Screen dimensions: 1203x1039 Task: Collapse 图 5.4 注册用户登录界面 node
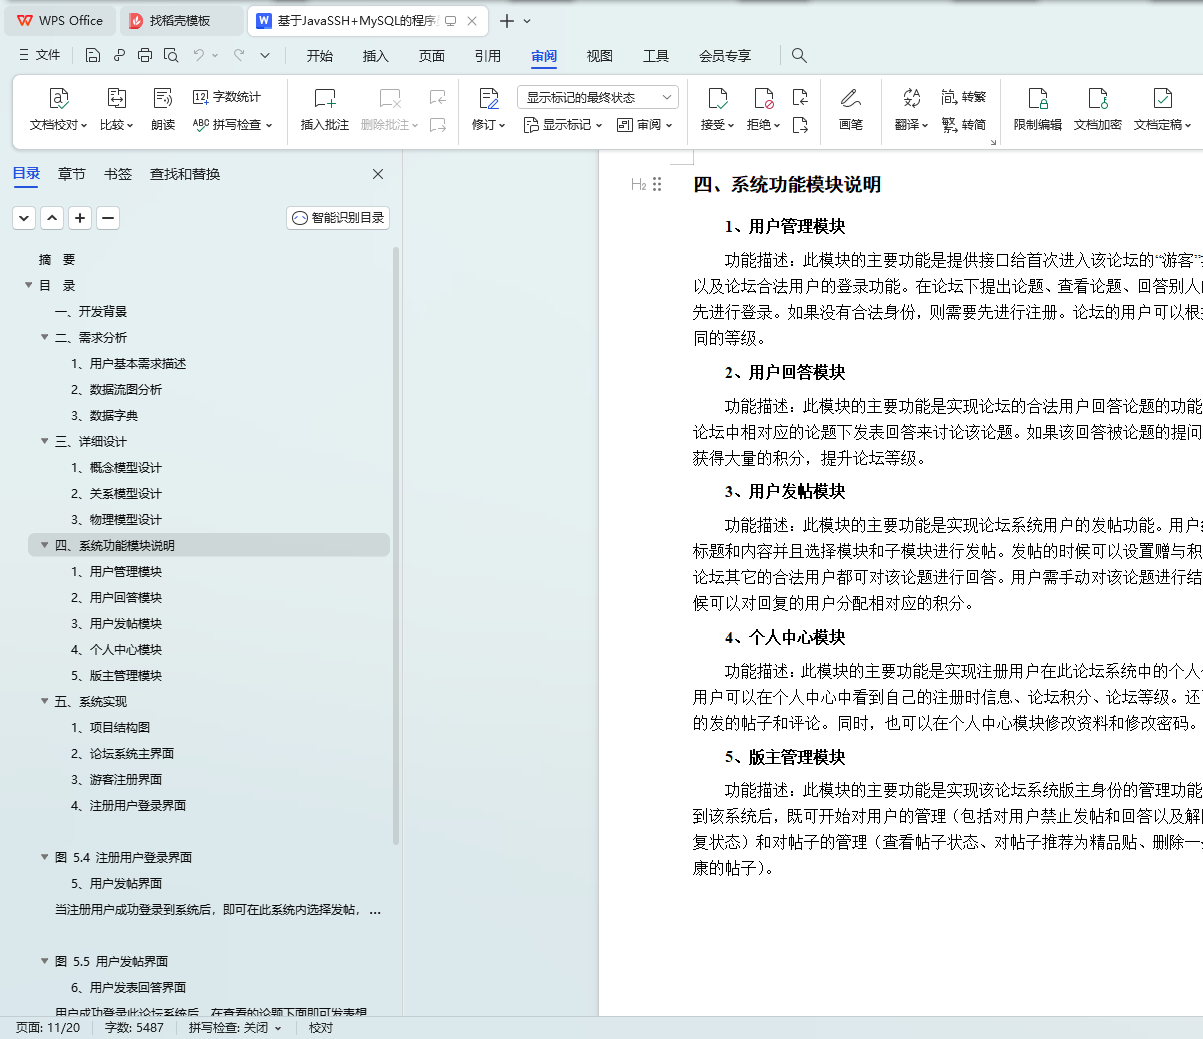45,857
